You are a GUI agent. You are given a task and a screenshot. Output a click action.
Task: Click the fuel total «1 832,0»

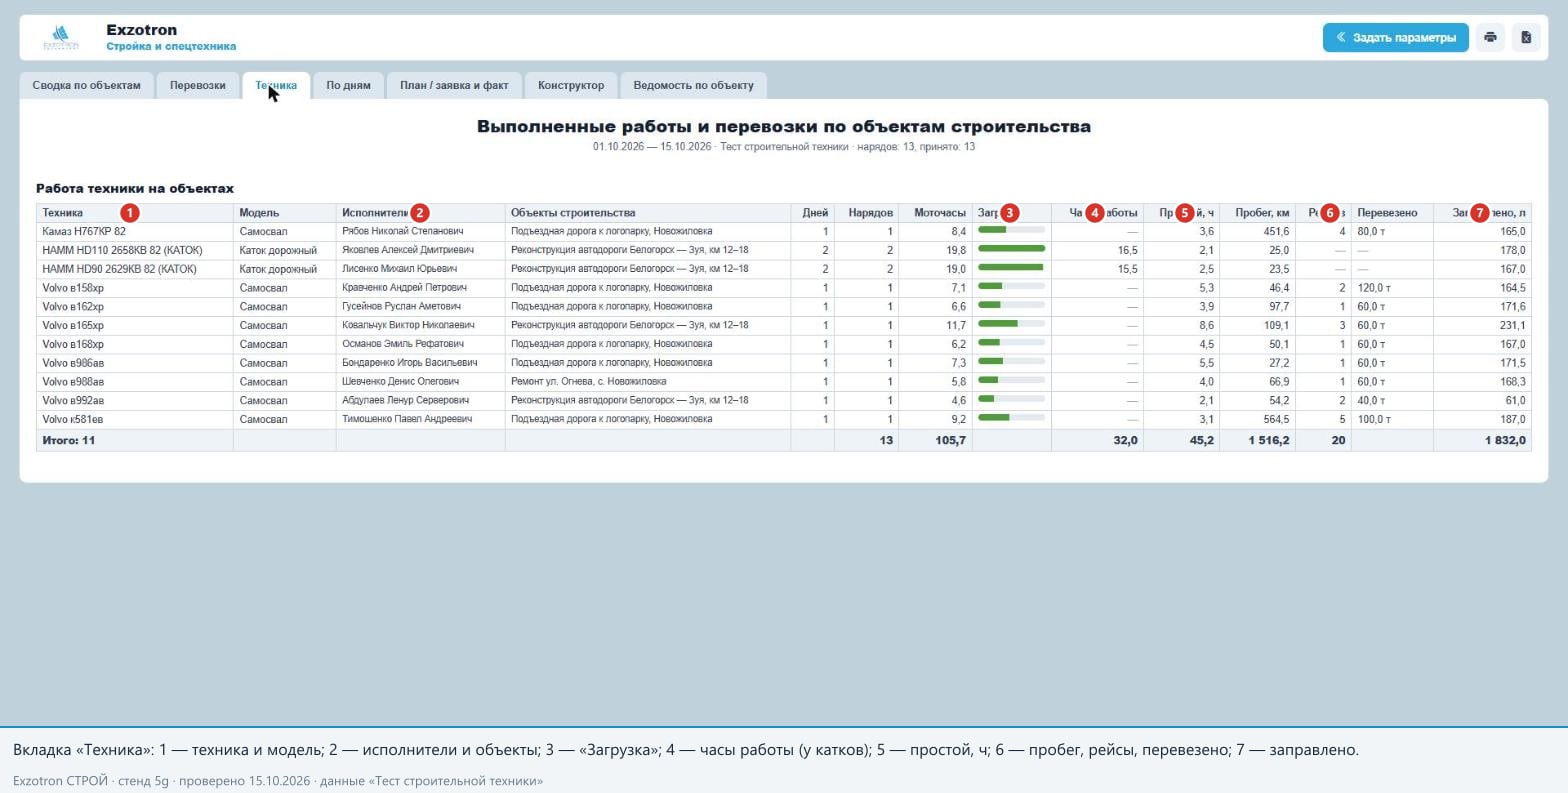pos(1505,440)
